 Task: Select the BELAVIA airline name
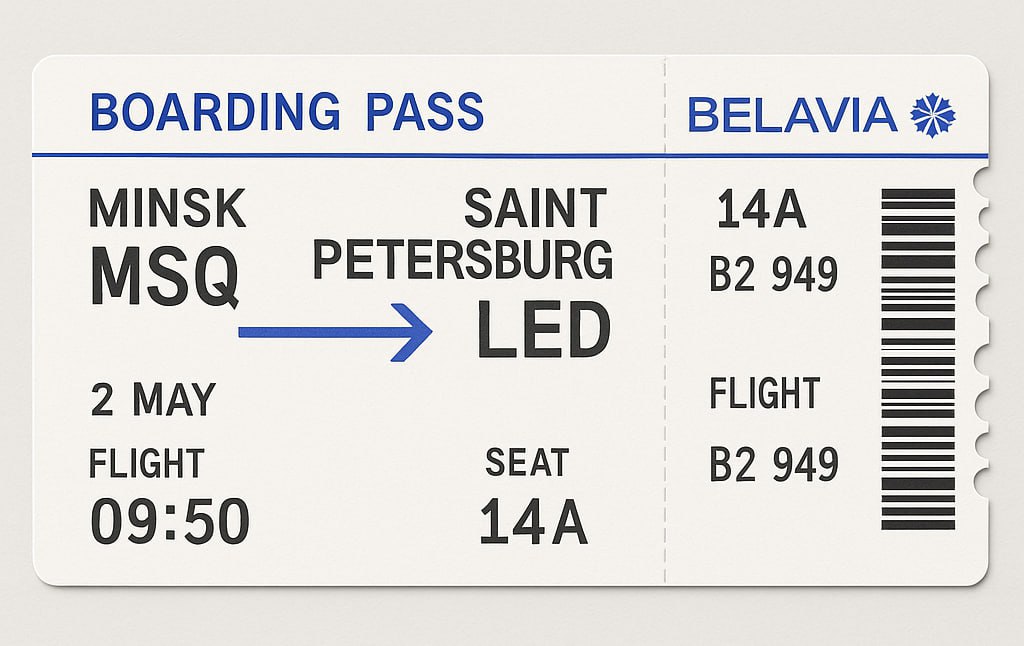(793, 116)
